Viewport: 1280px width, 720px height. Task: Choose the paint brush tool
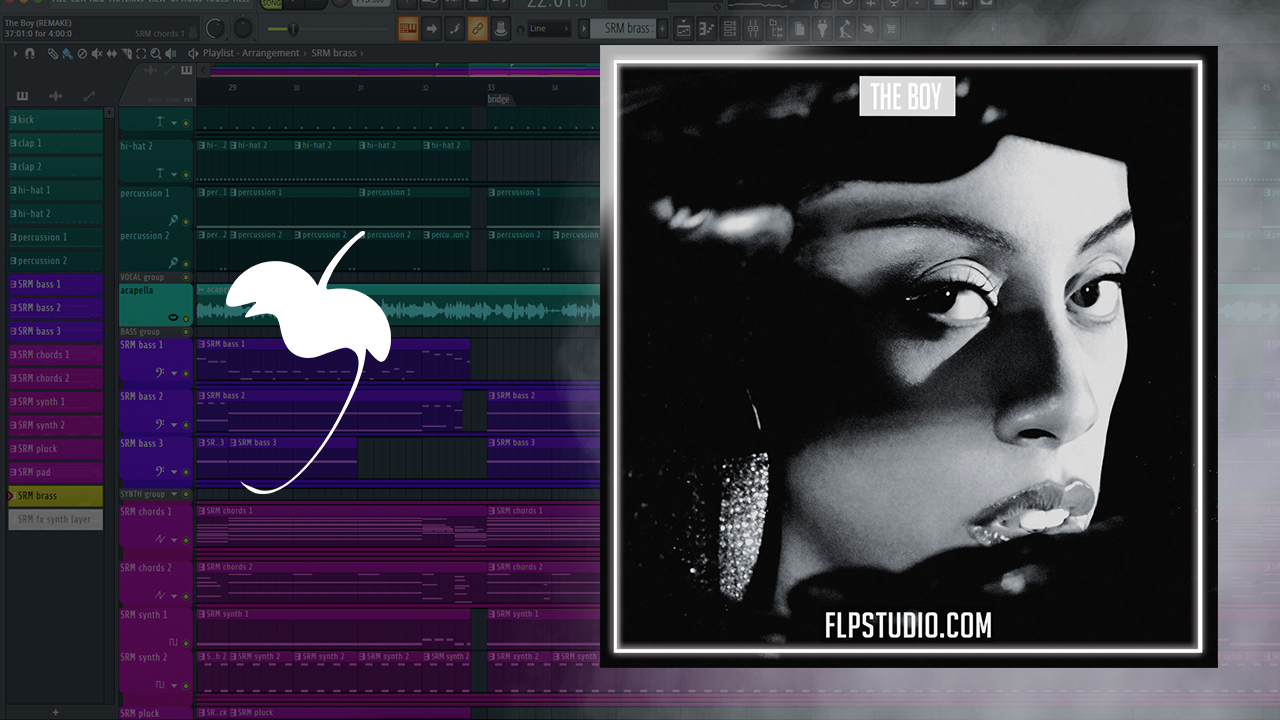click(x=66, y=53)
